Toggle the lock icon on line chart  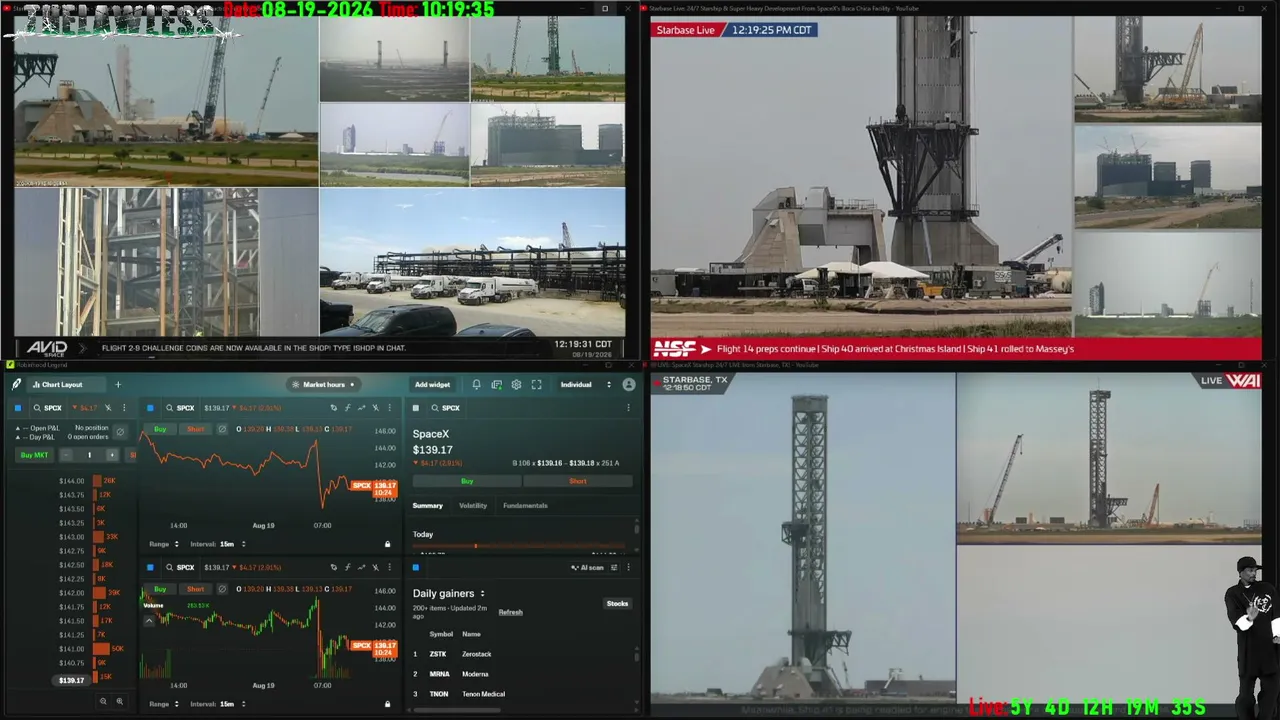pyautogui.click(x=388, y=544)
